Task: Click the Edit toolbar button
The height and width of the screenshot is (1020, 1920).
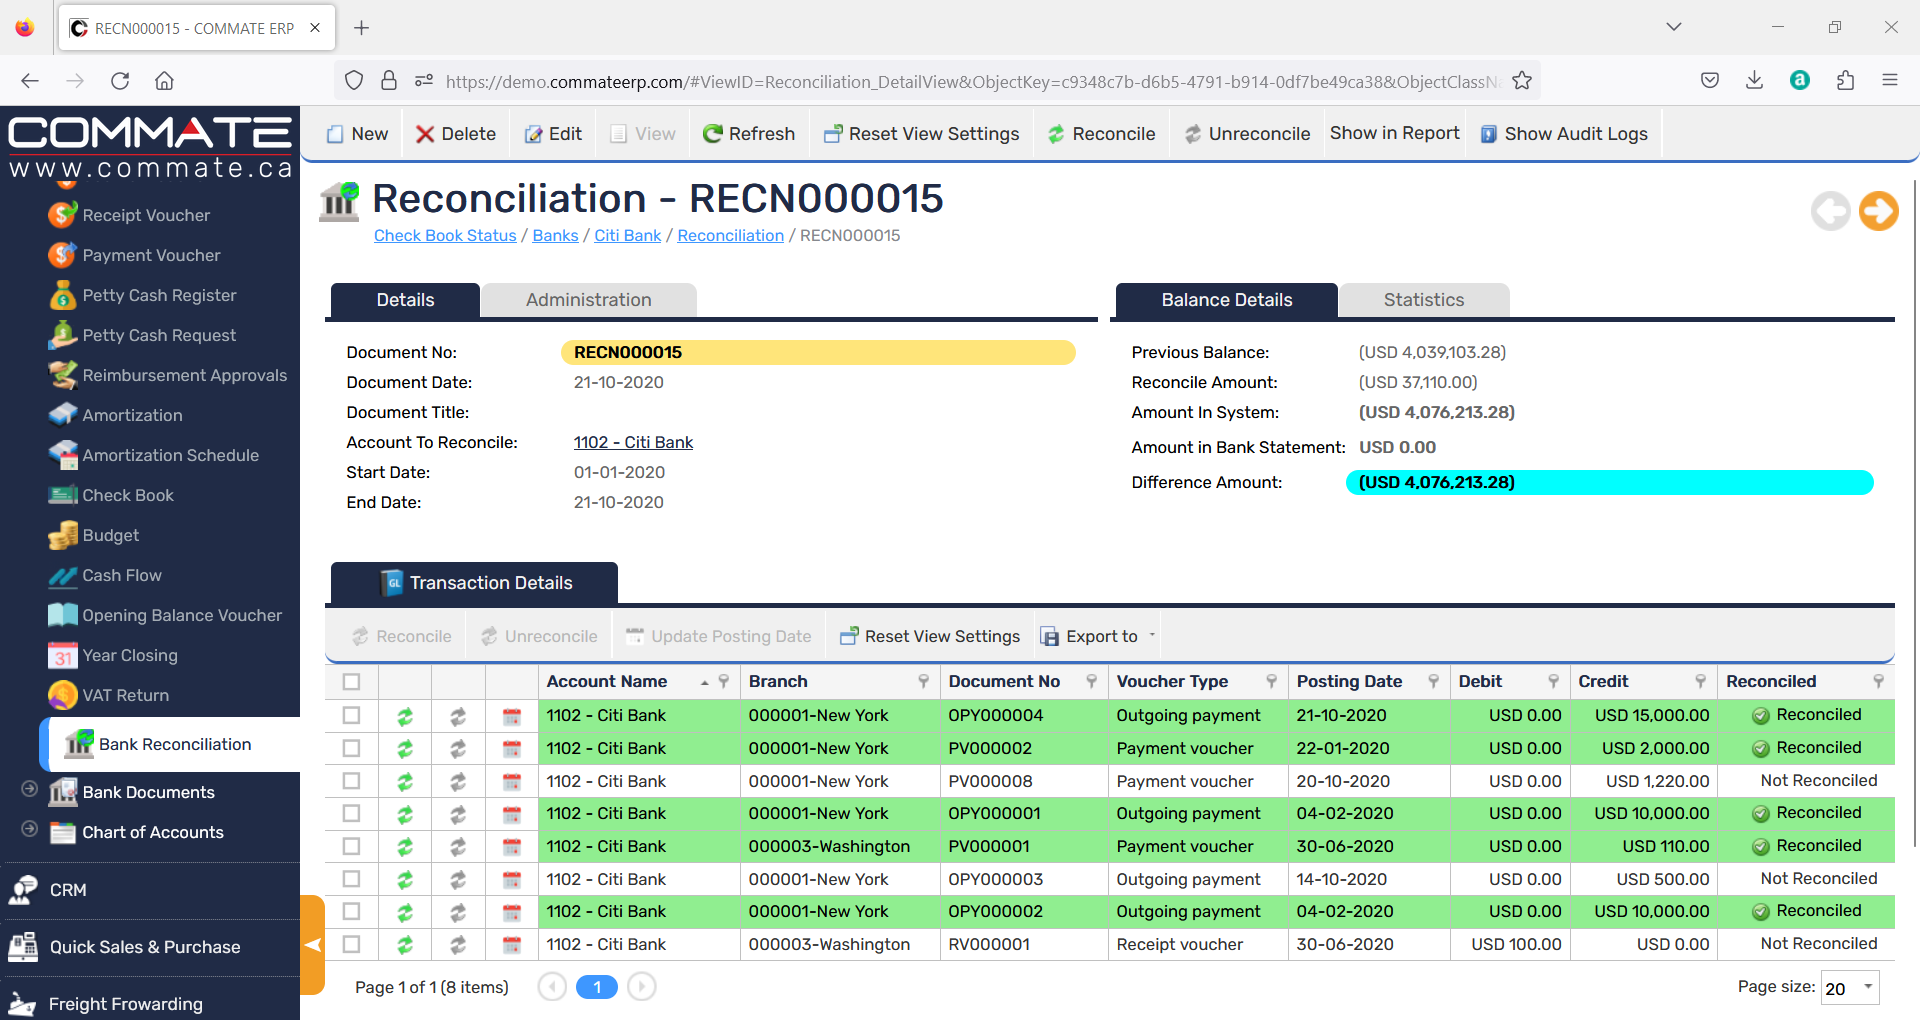Action: pyautogui.click(x=553, y=134)
